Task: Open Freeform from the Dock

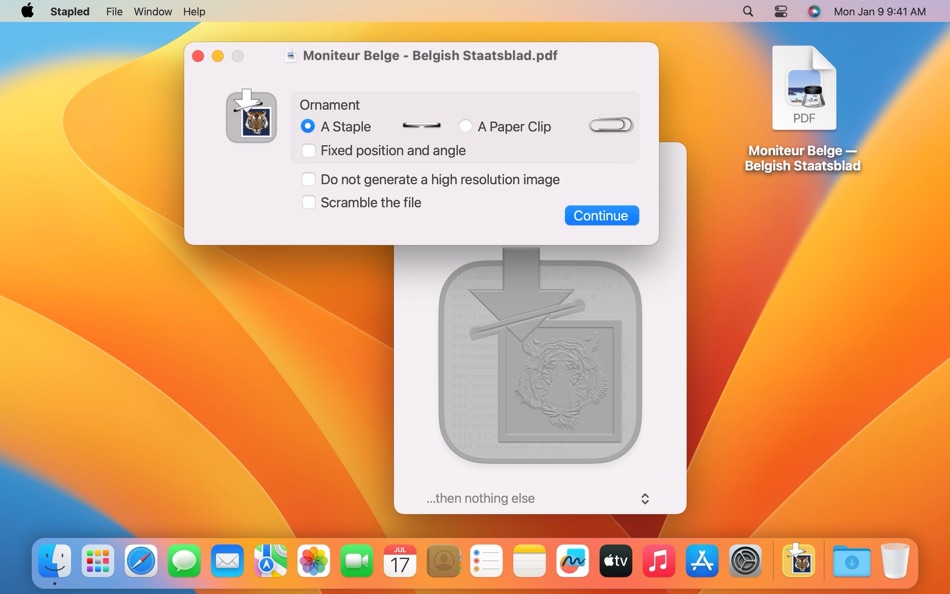Action: [573, 561]
